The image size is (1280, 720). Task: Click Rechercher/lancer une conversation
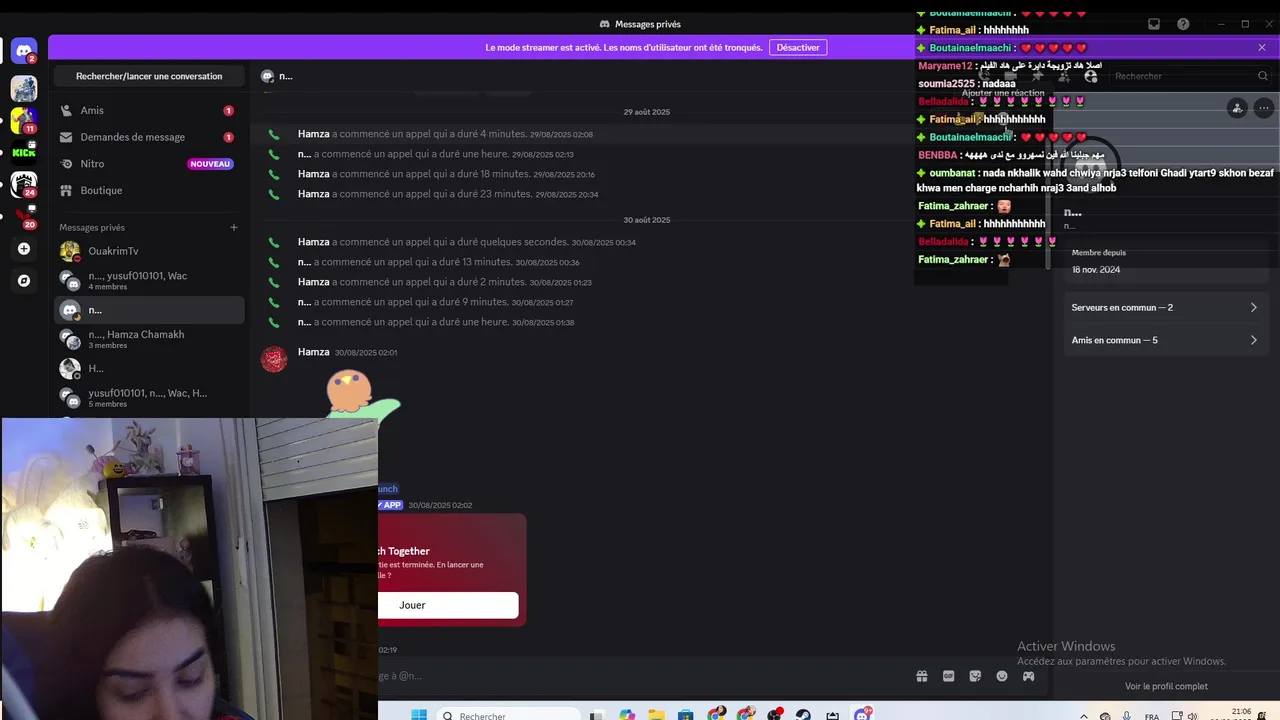149,76
